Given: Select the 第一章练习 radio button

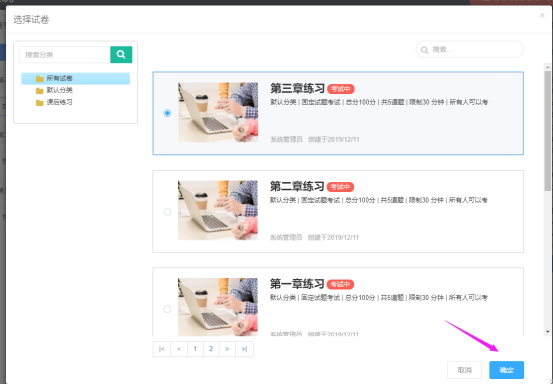Looking at the screenshot, I should click(x=167, y=309).
